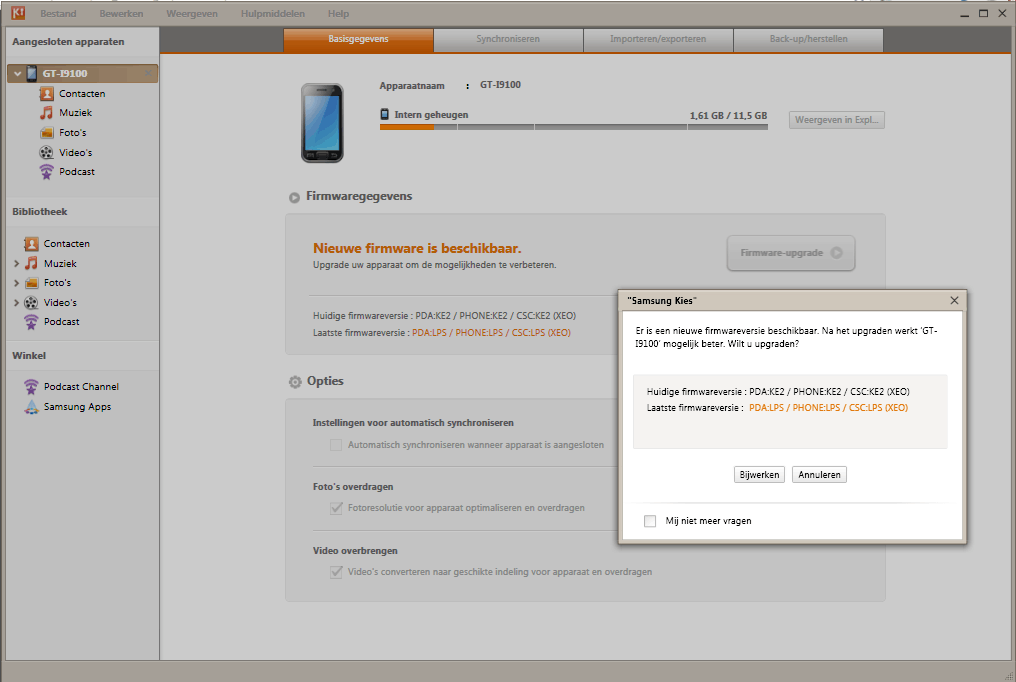The height and width of the screenshot is (682, 1016).
Task: Enable Automatisch synchroniseren wanneer apparaat is aangesloten
Action: (x=336, y=445)
